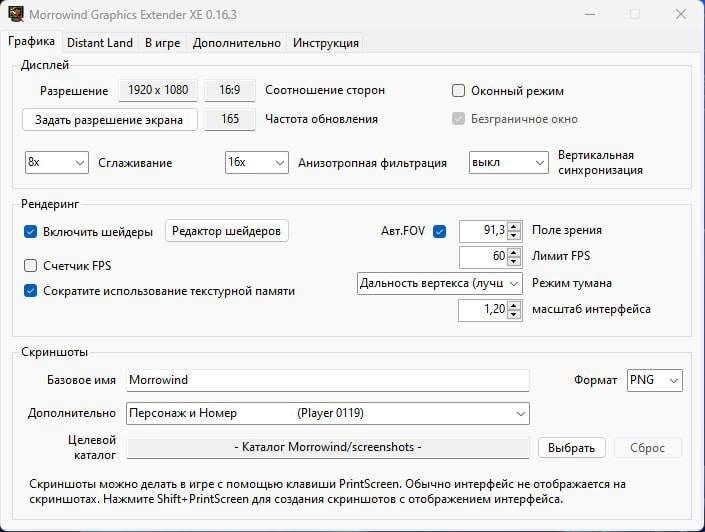Open the Вертикальная синхронизация dropdown
705x532 pixels.
pyautogui.click(x=509, y=162)
